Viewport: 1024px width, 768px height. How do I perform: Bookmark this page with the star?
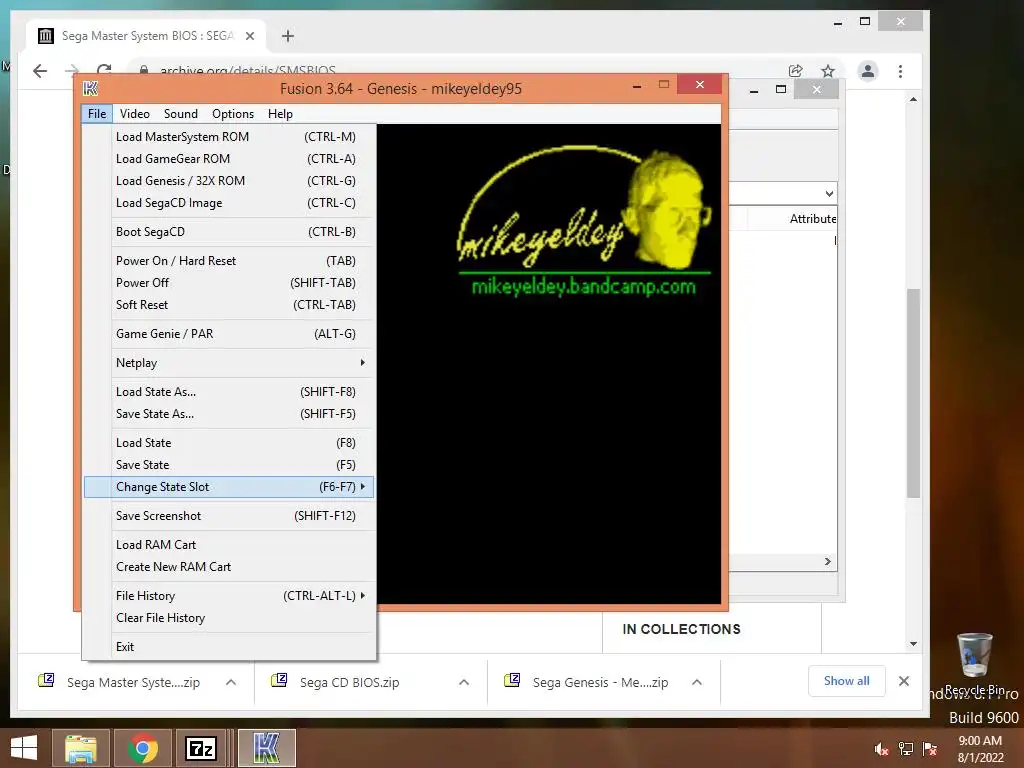(x=828, y=71)
